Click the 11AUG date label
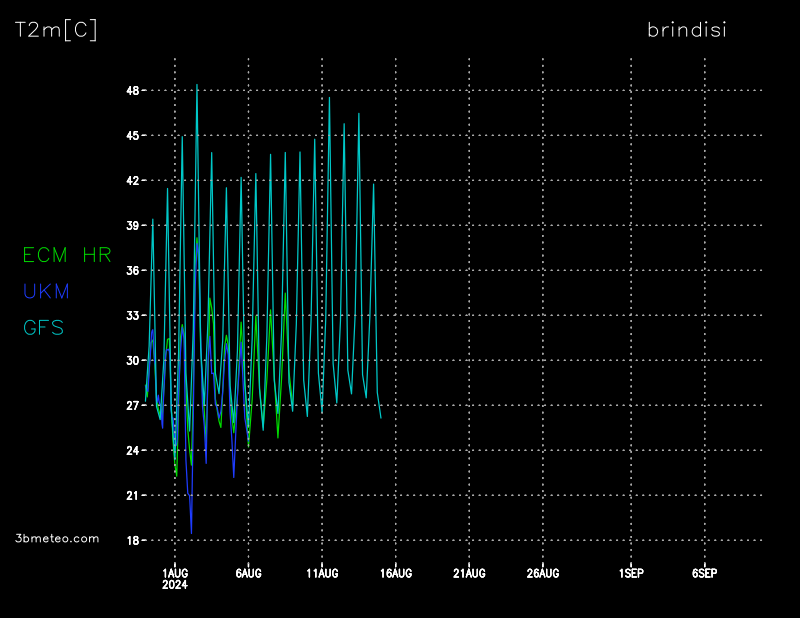 322,573
